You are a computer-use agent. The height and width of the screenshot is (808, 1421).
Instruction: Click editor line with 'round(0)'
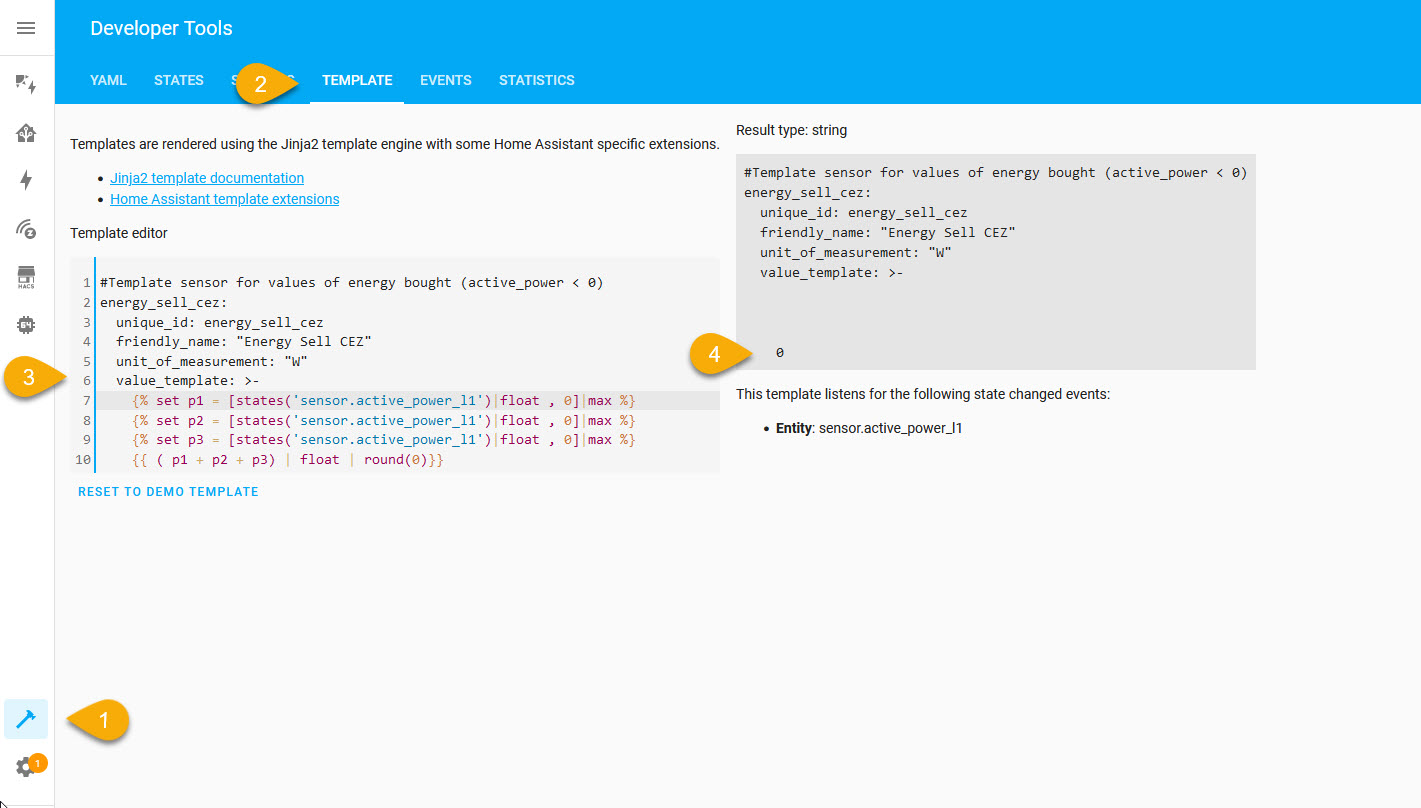(x=288, y=460)
